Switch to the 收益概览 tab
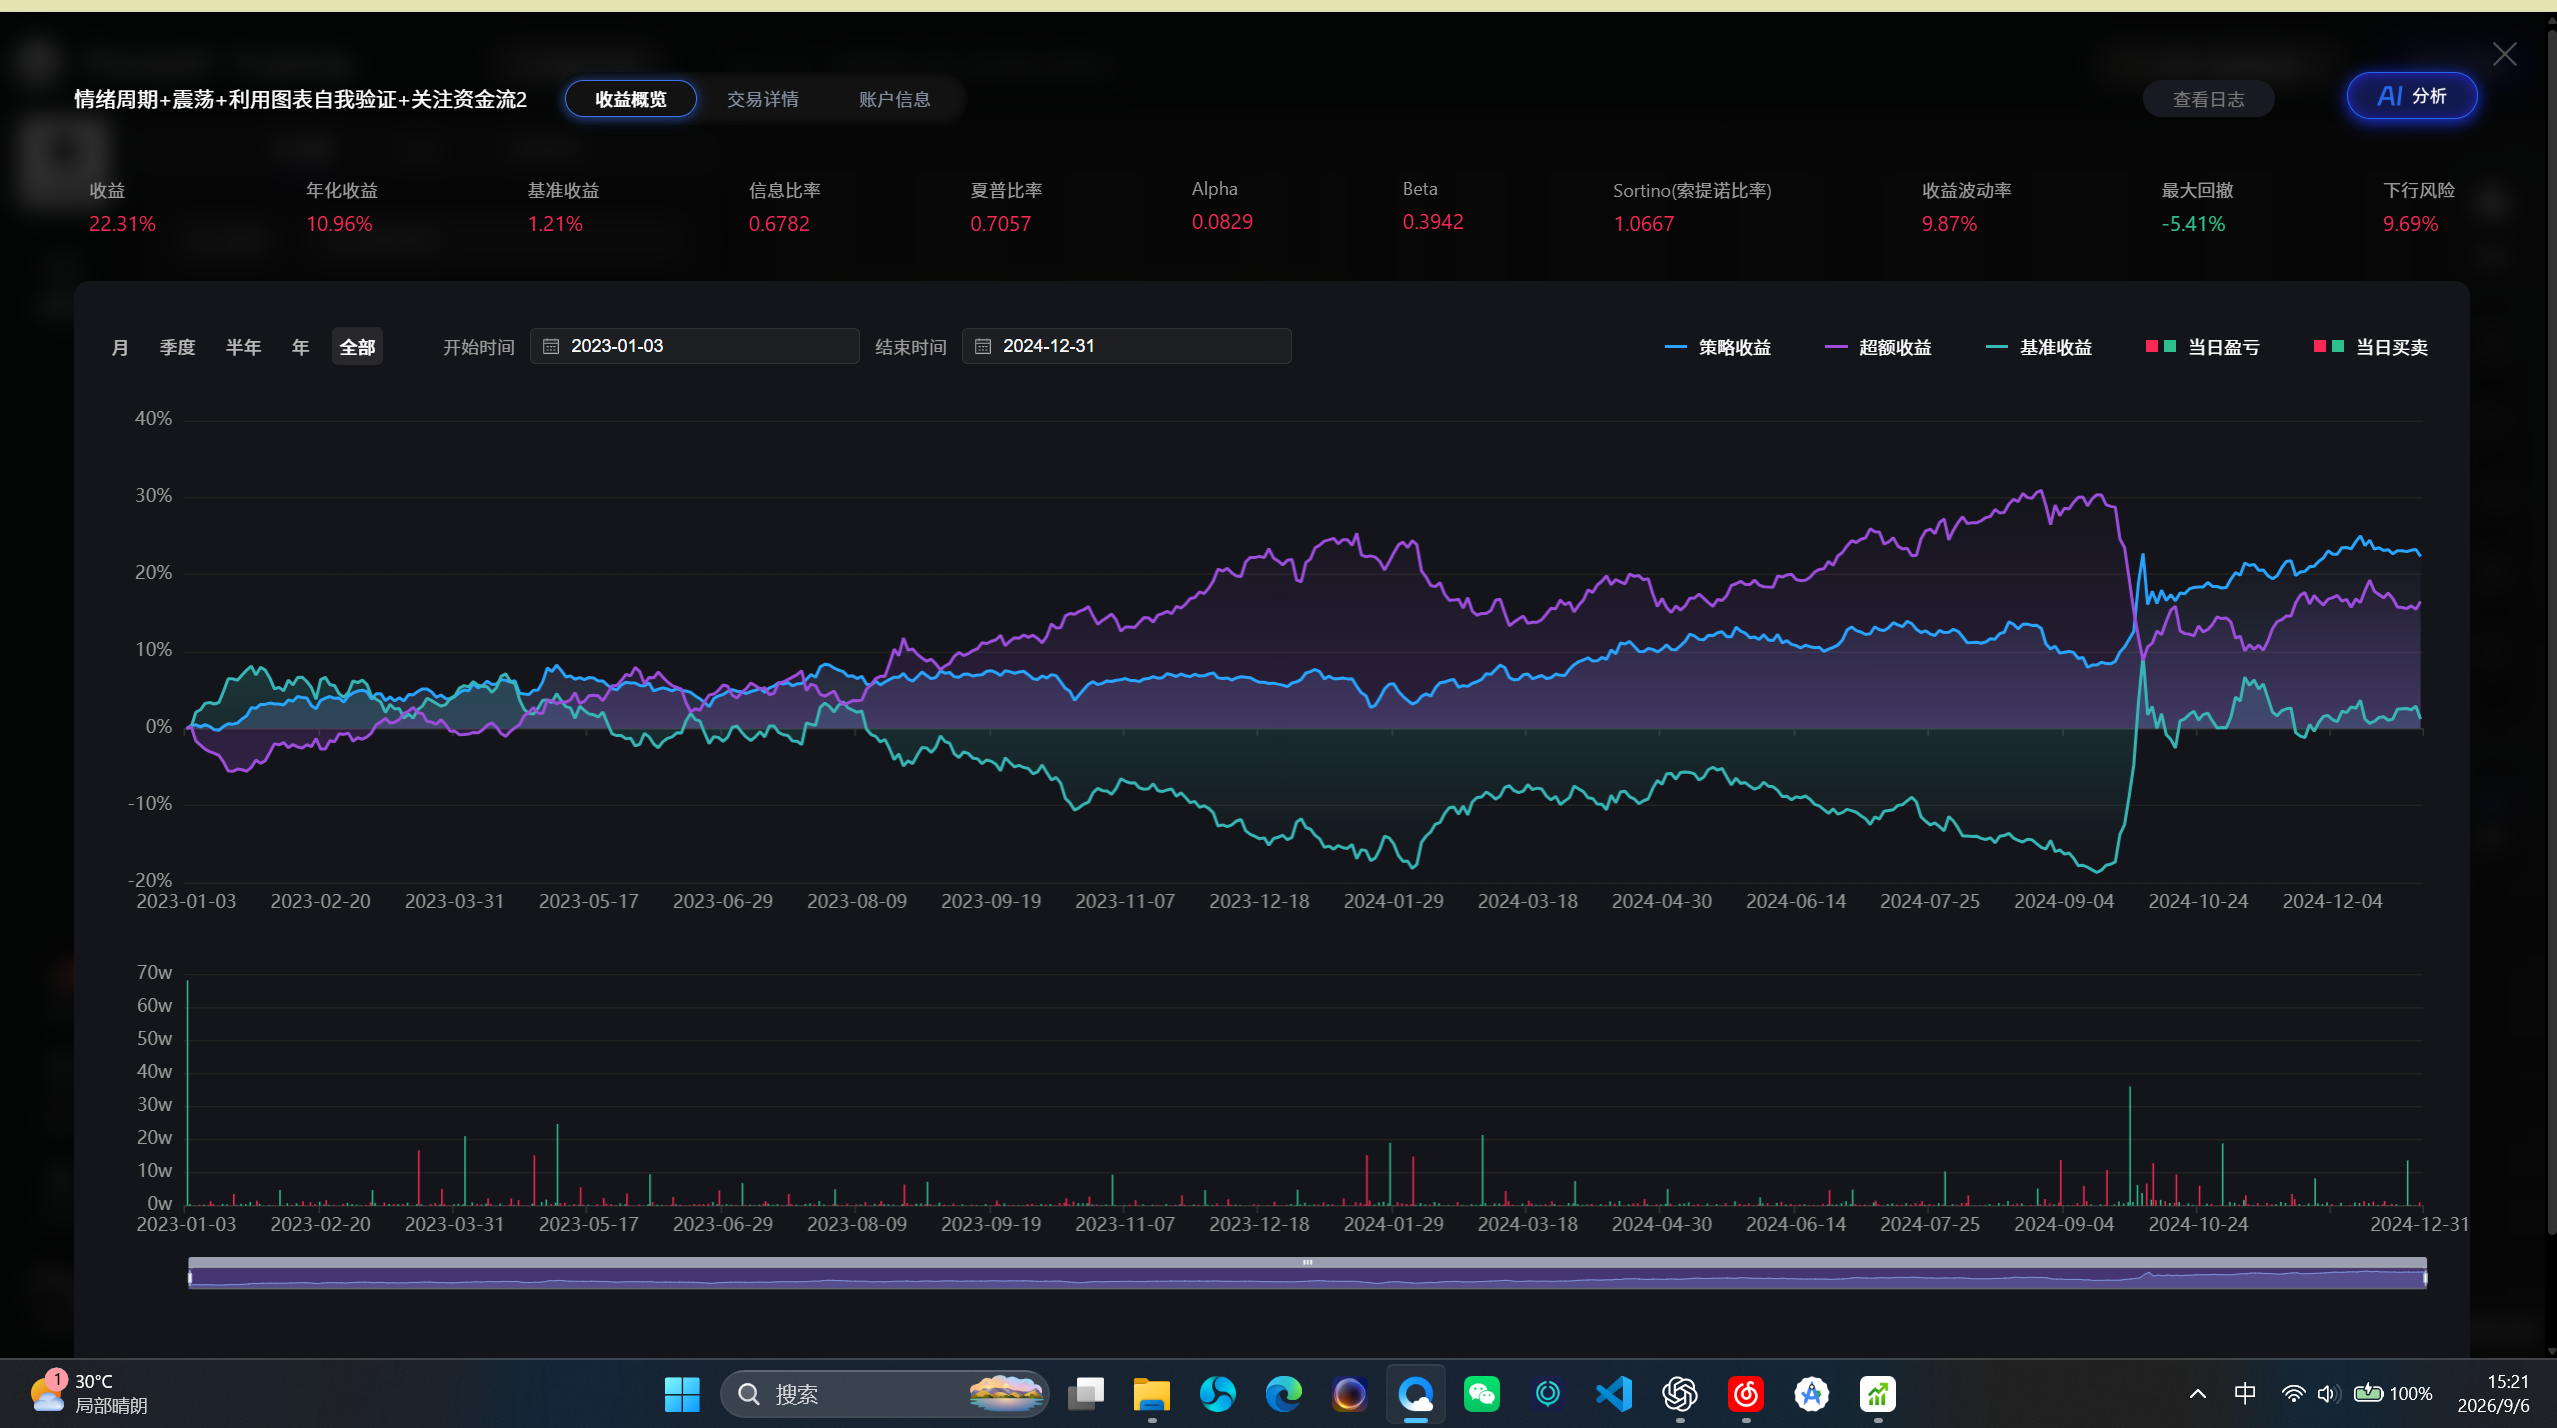The height and width of the screenshot is (1428, 2557). click(x=630, y=99)
